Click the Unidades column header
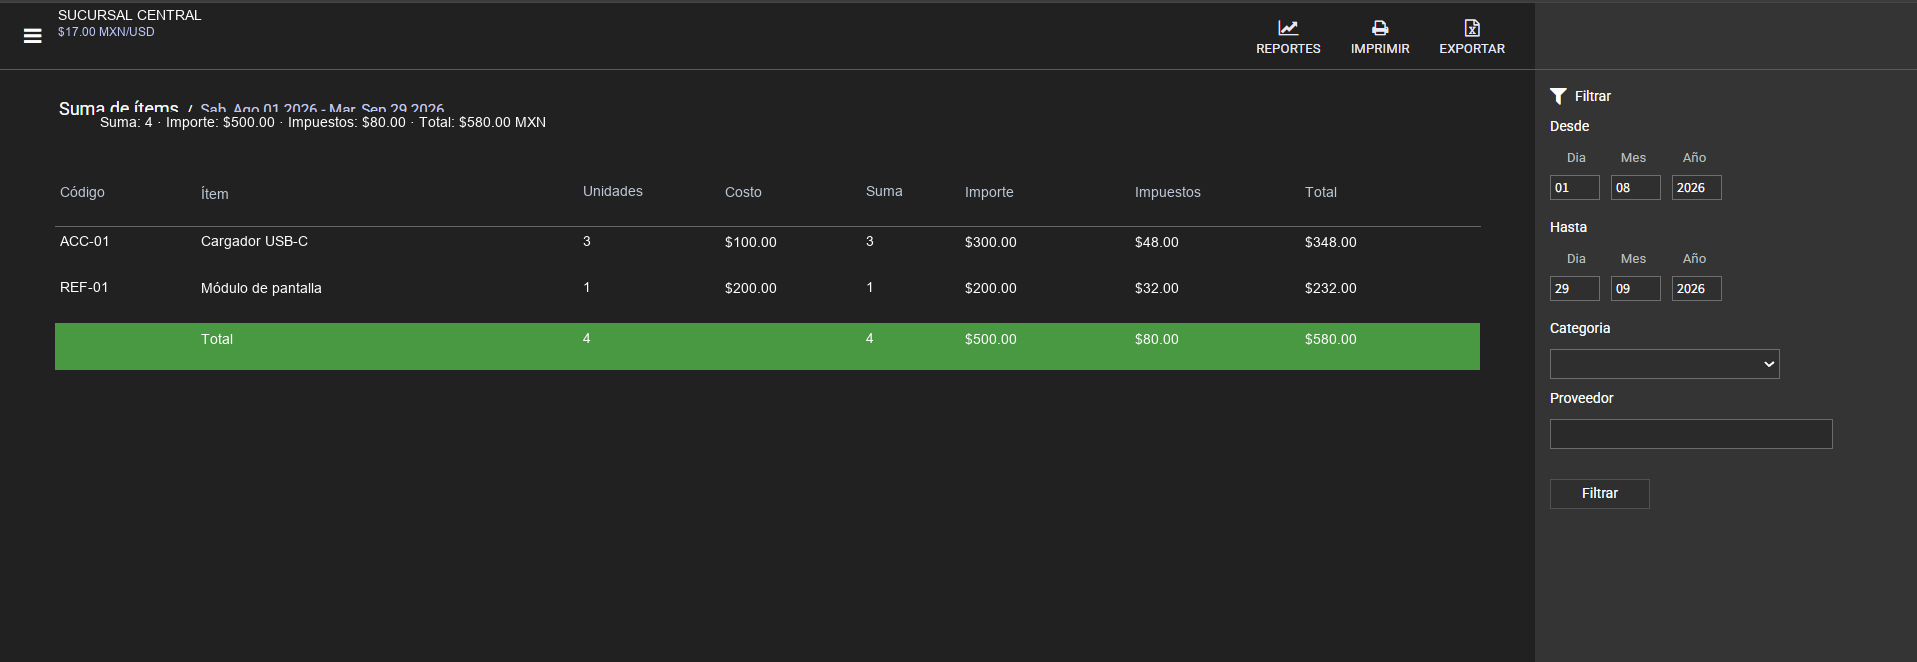 pyautogui.click(x=613, y=191)
